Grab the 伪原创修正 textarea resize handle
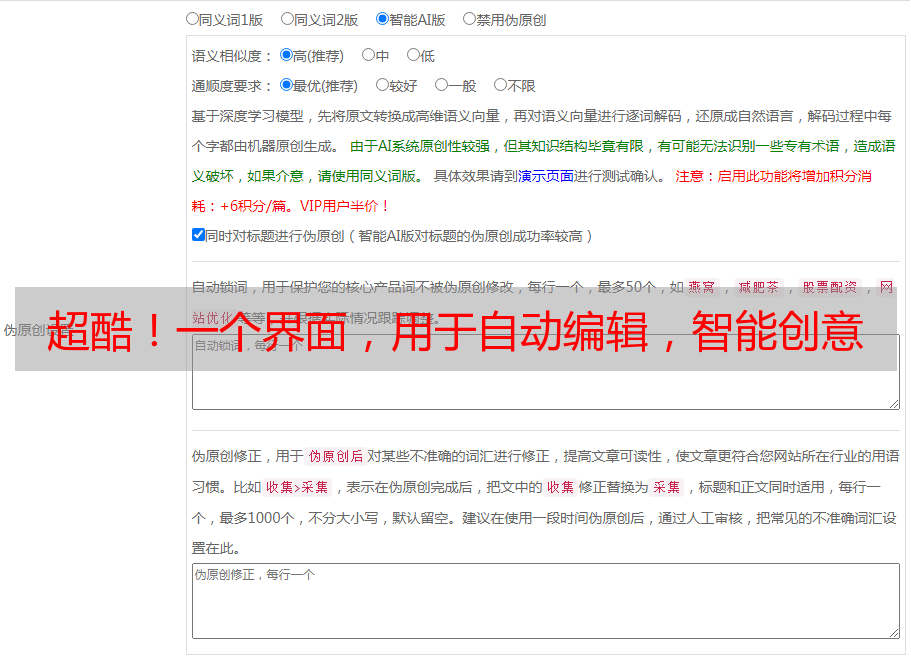 click(x=894, y=632)
